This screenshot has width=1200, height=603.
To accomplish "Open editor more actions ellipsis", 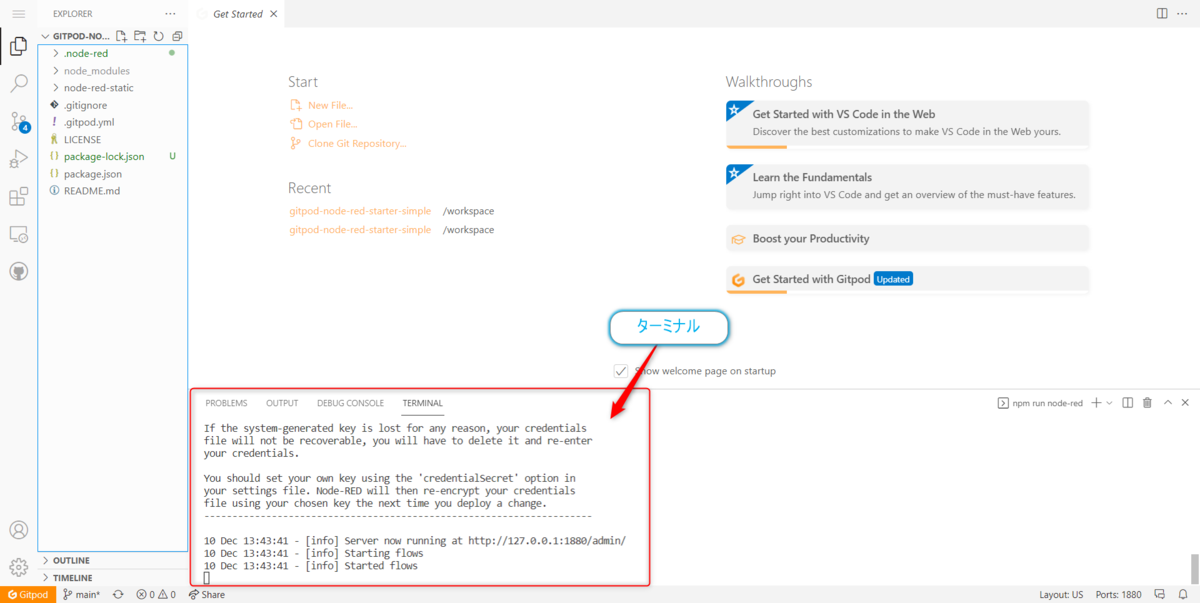I will click(x=1183, y=14).
